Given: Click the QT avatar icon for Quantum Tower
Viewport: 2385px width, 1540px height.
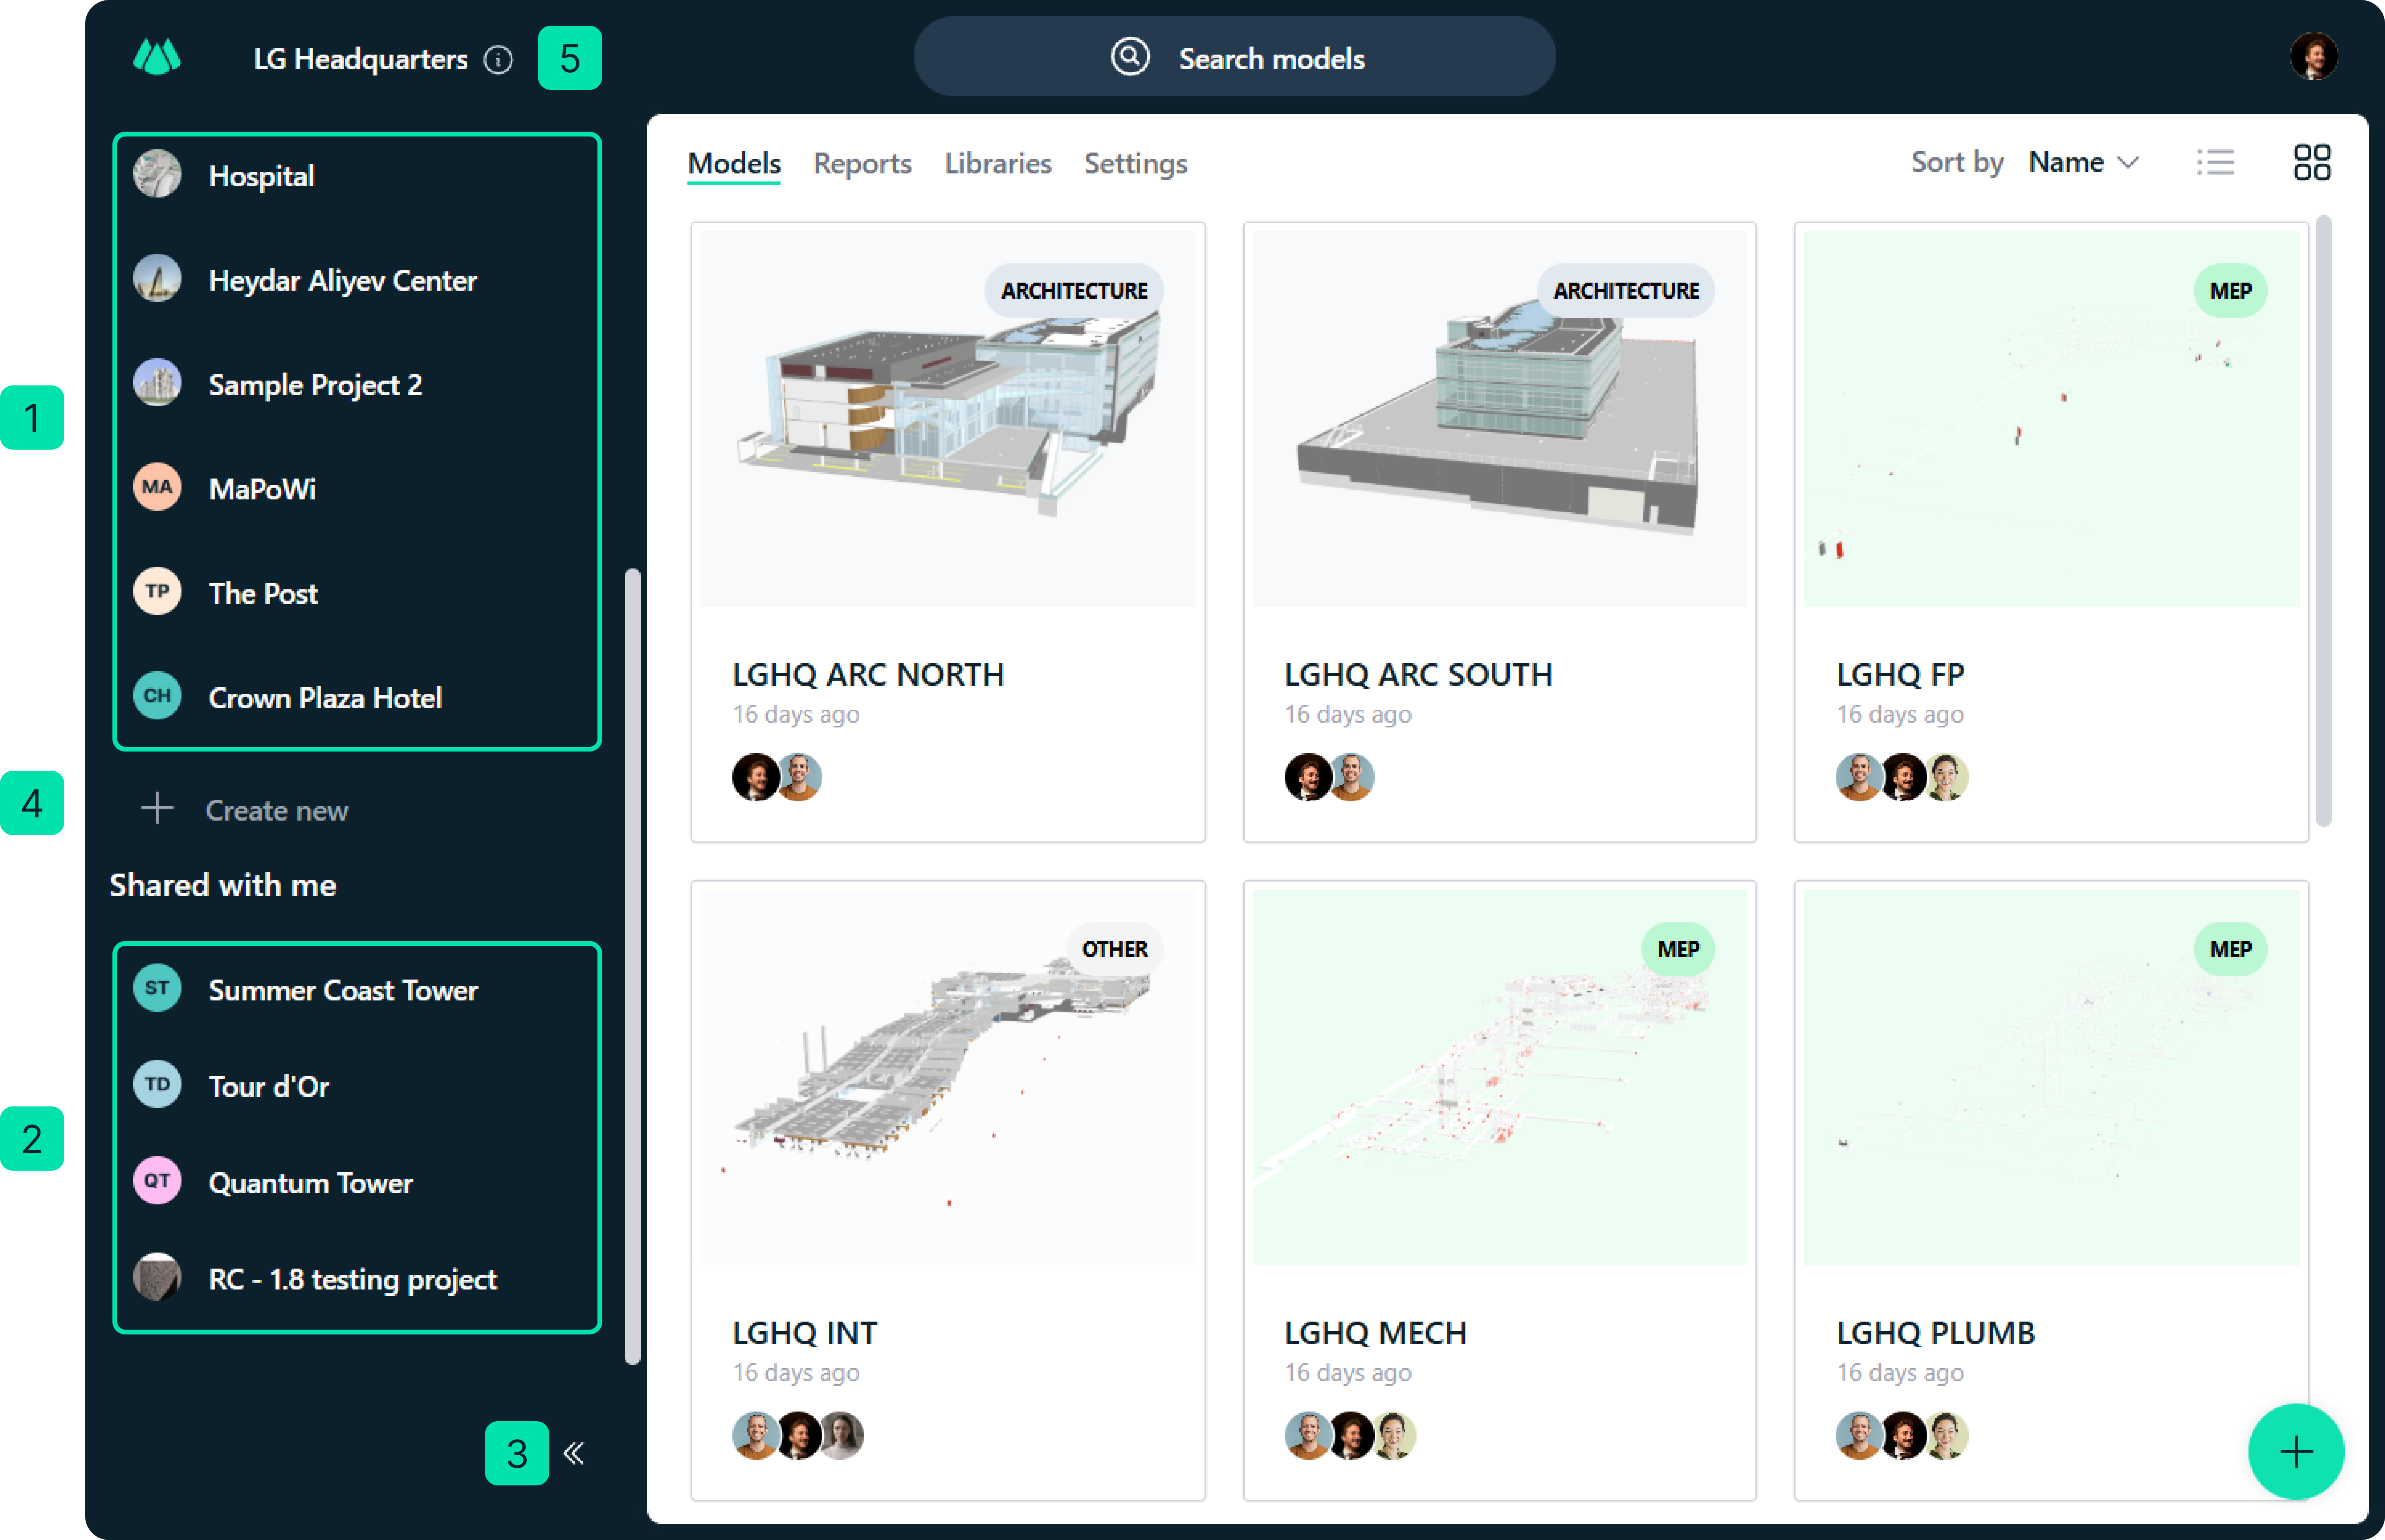Looking at the screenshot, I should (157, 1181).
